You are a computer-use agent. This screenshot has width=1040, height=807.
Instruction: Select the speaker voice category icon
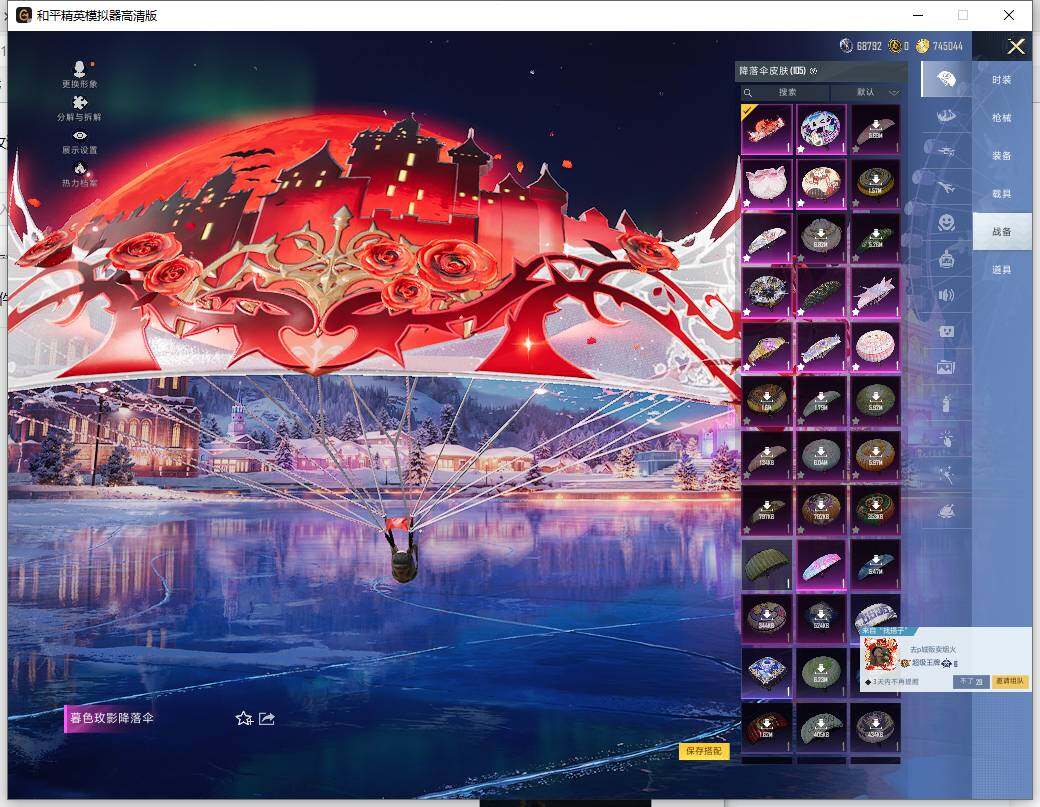tap(946, 295)
